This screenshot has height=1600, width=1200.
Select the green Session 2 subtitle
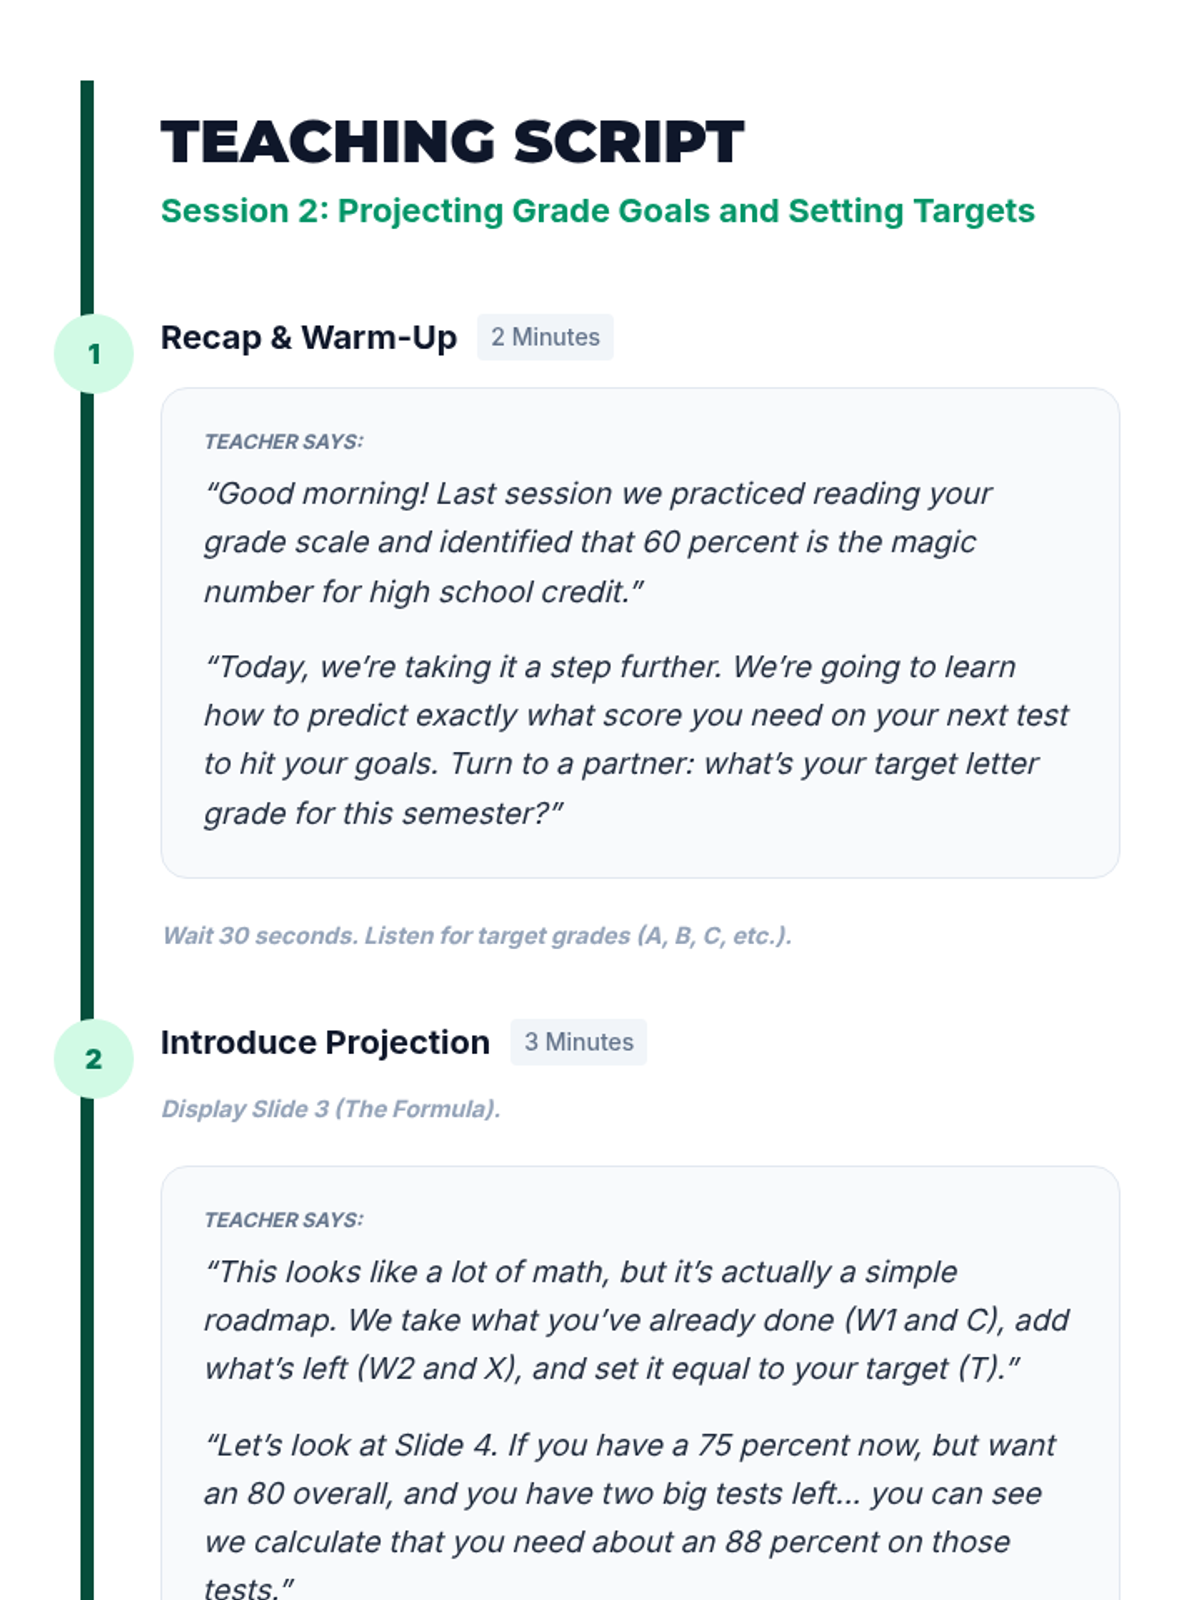(x=597, y=211)
